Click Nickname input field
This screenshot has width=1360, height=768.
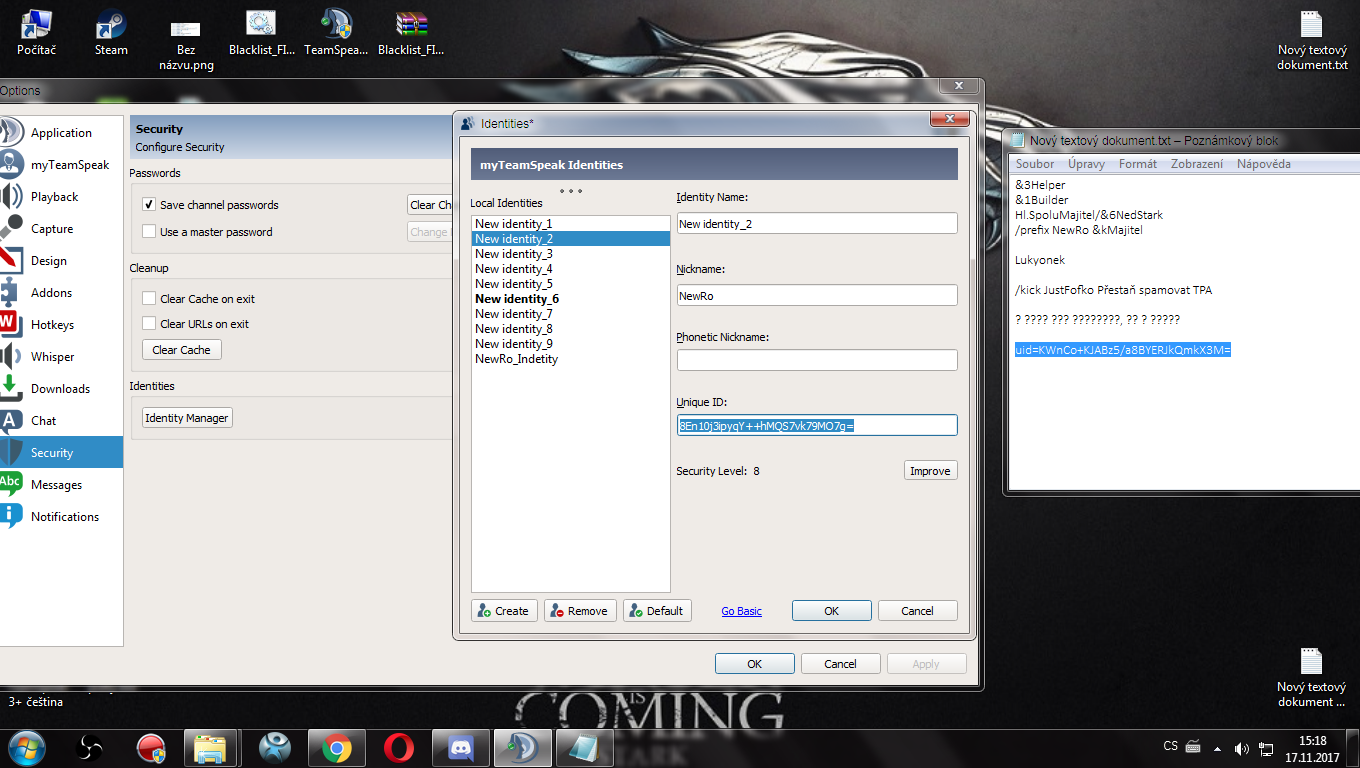[817, 296]
